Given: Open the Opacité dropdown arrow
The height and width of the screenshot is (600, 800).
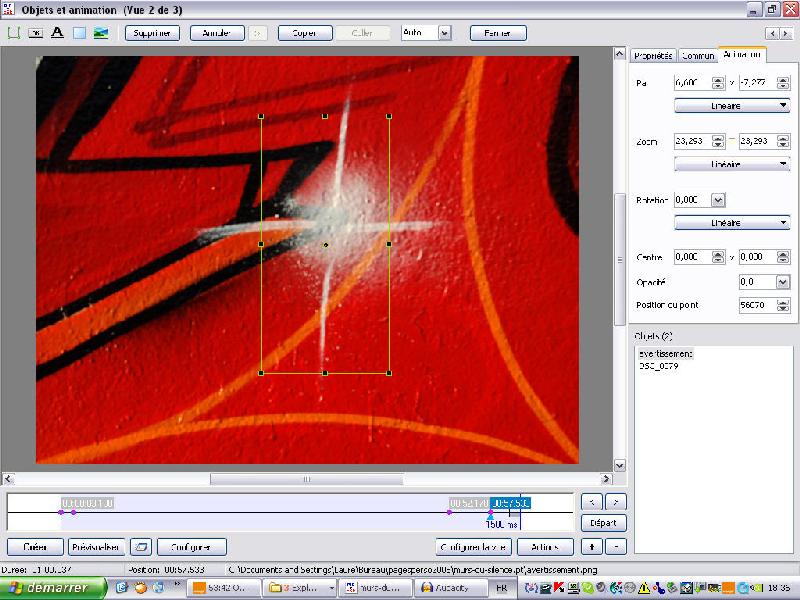Looking at the screenshot, I should [x=783, y=282].
